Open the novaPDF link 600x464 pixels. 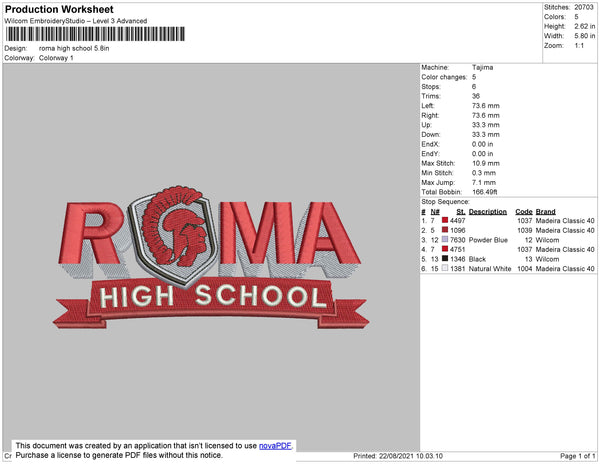[x=275, y=446]
